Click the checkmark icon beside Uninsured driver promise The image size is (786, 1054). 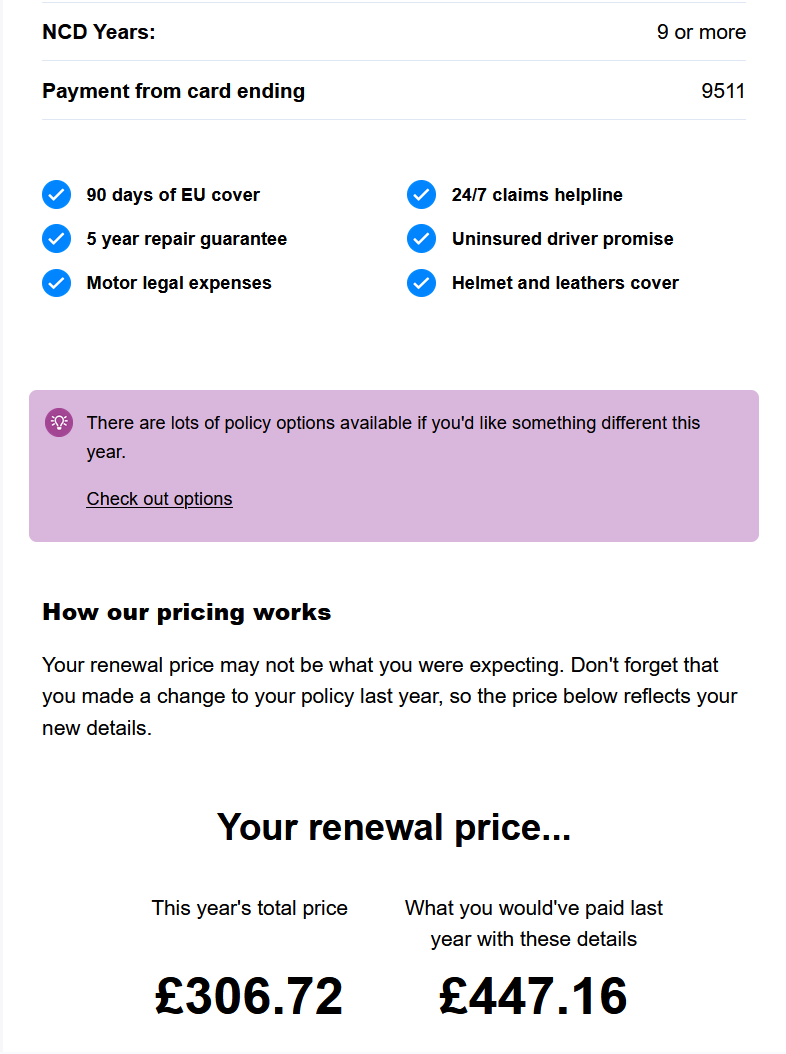click(x=421, y=239)
